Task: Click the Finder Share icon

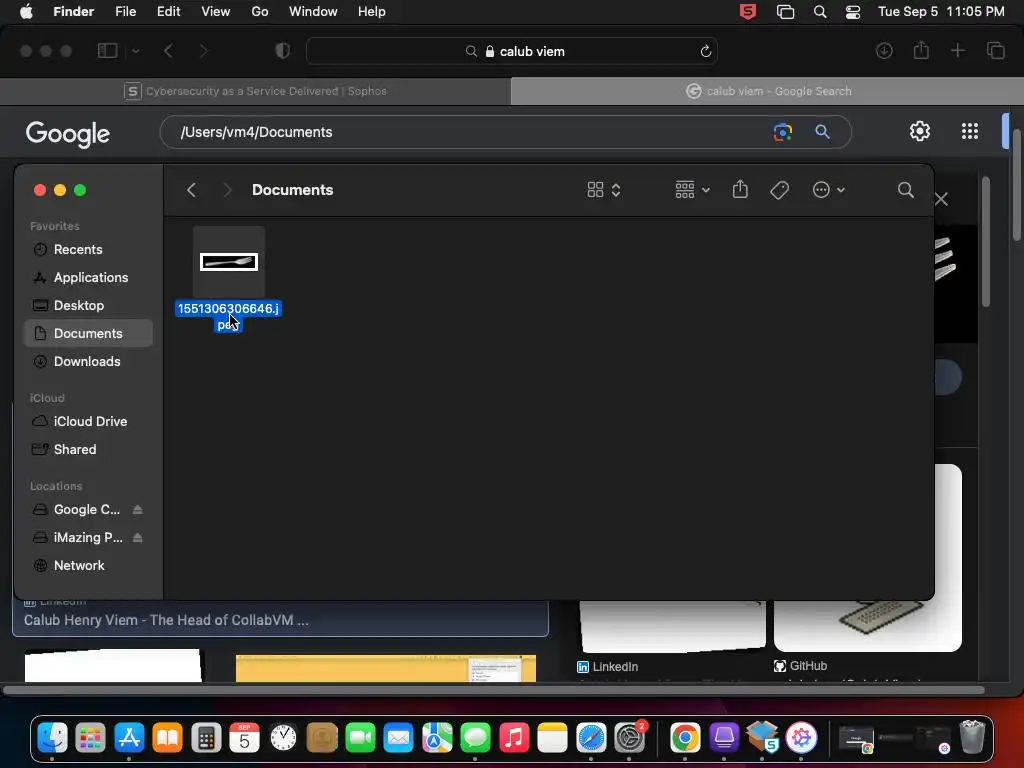Action: (740, 189)
